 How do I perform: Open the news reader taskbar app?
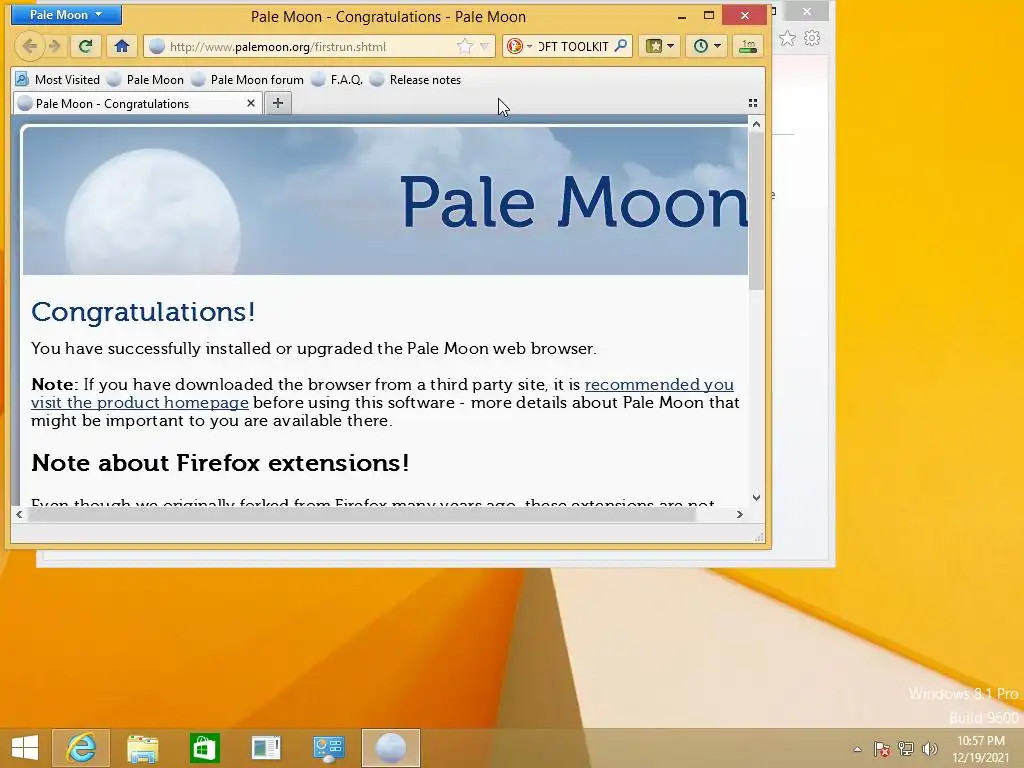click(x=266, y=748)
